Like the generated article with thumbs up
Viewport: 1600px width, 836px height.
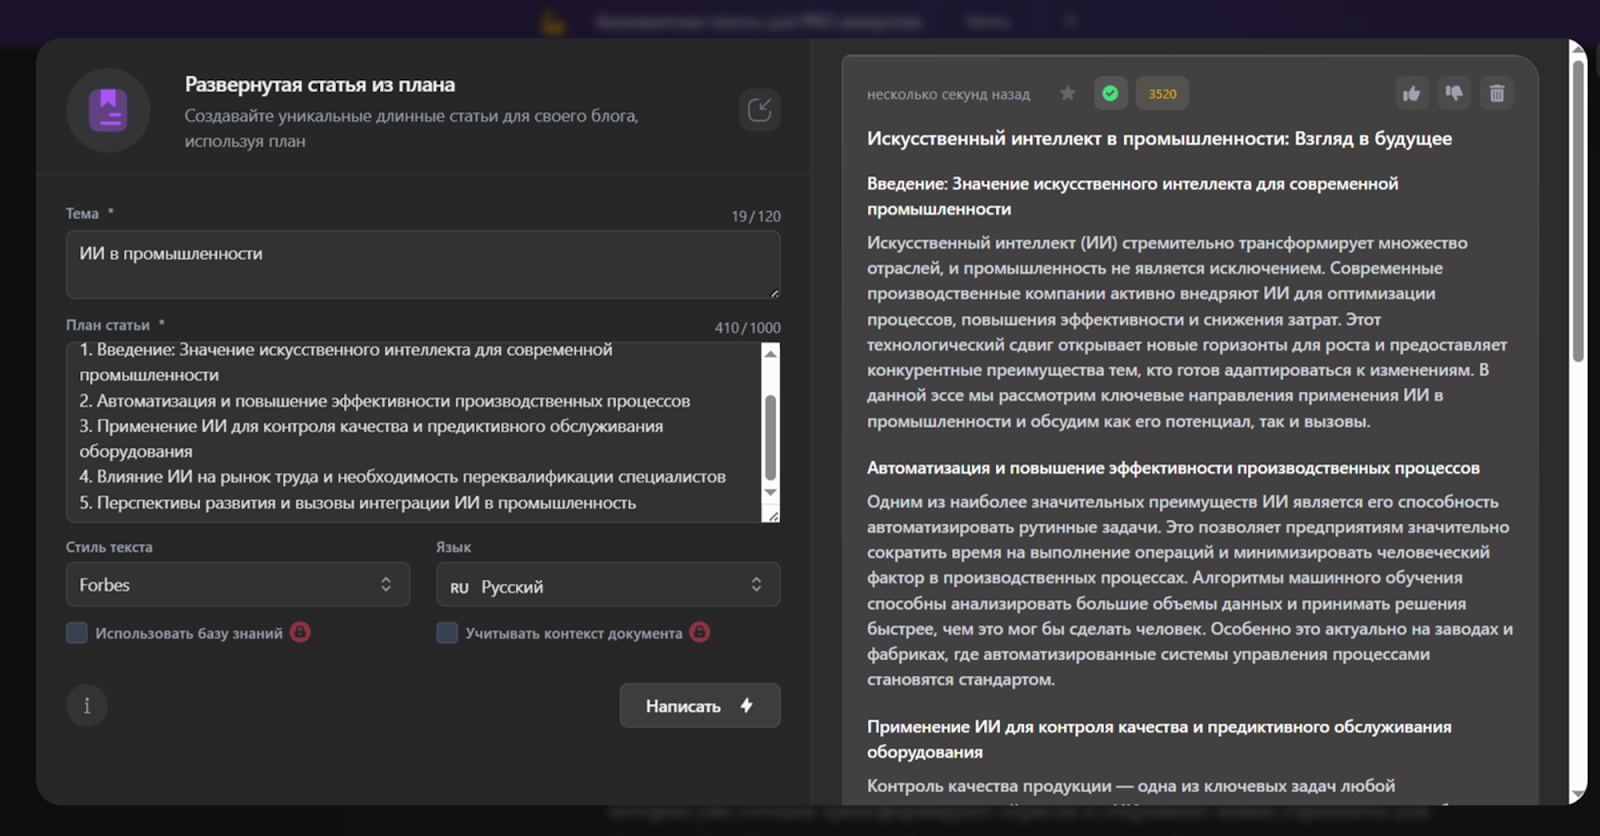coord(1411,94)
